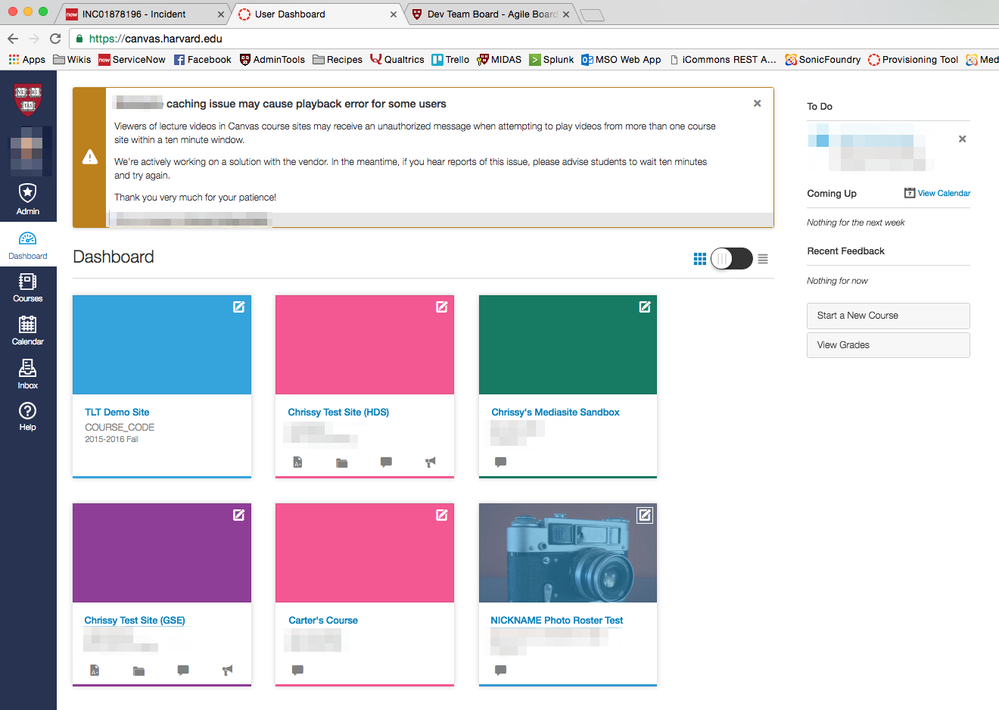
Task: Click the Start a New Course button
Action: [888, 315]
